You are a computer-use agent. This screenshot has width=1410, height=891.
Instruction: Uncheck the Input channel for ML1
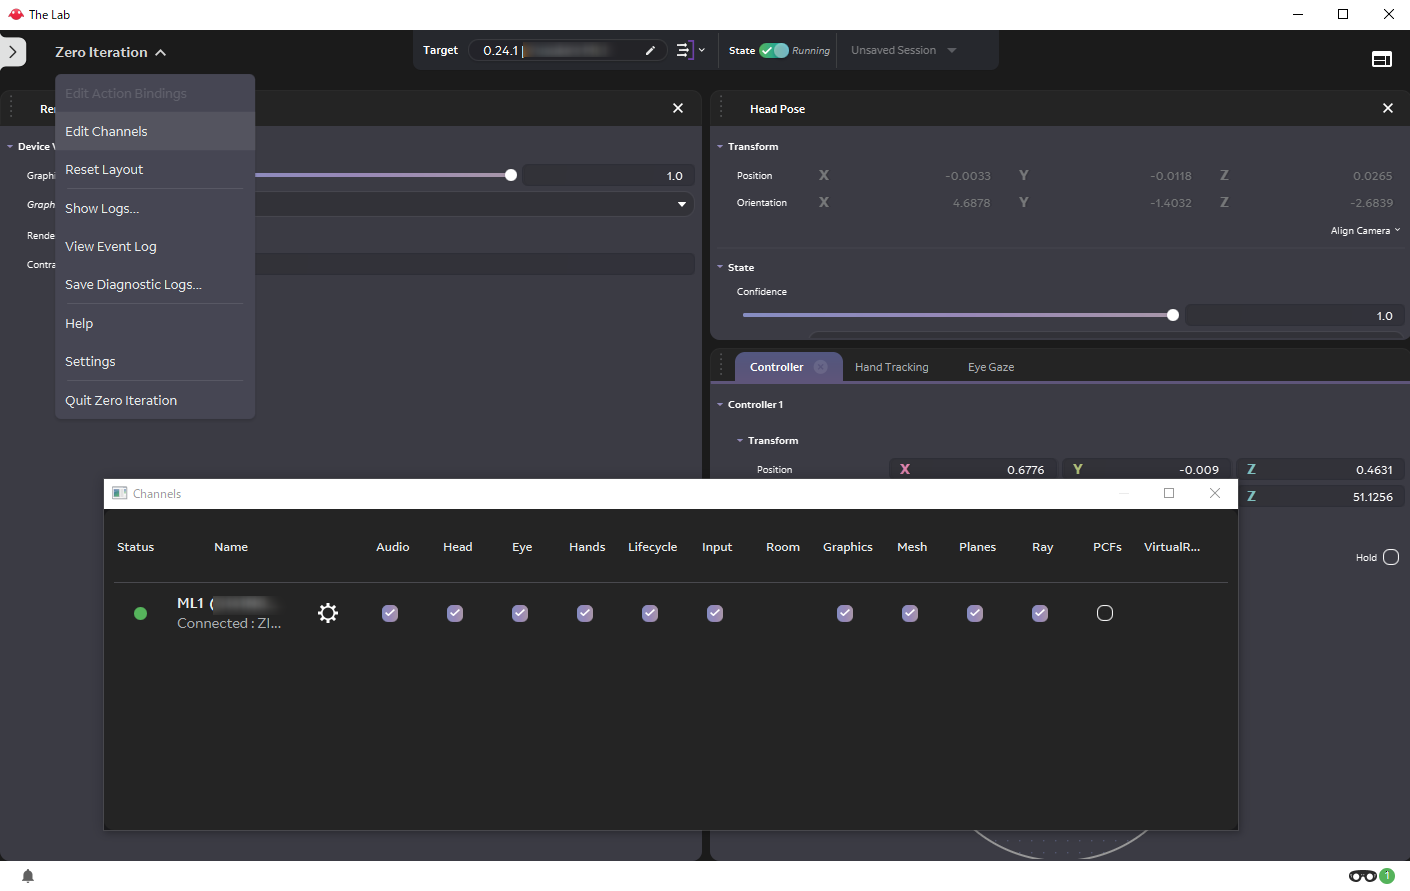(x=715, y=613)
